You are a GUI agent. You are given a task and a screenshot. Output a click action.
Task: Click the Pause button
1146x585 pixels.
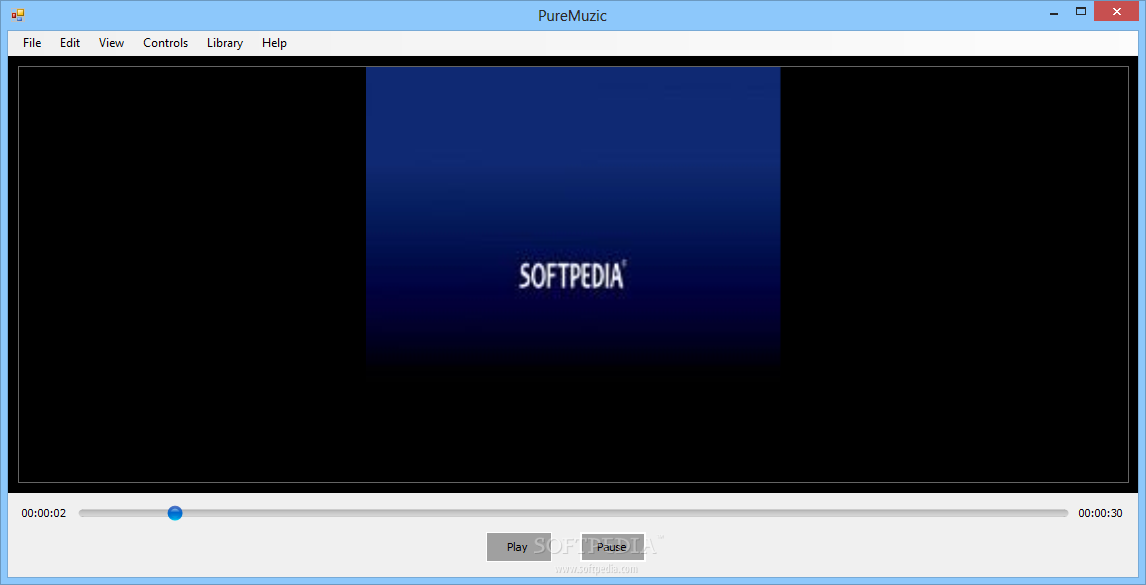pyautogui.click(x=612, y=547)
